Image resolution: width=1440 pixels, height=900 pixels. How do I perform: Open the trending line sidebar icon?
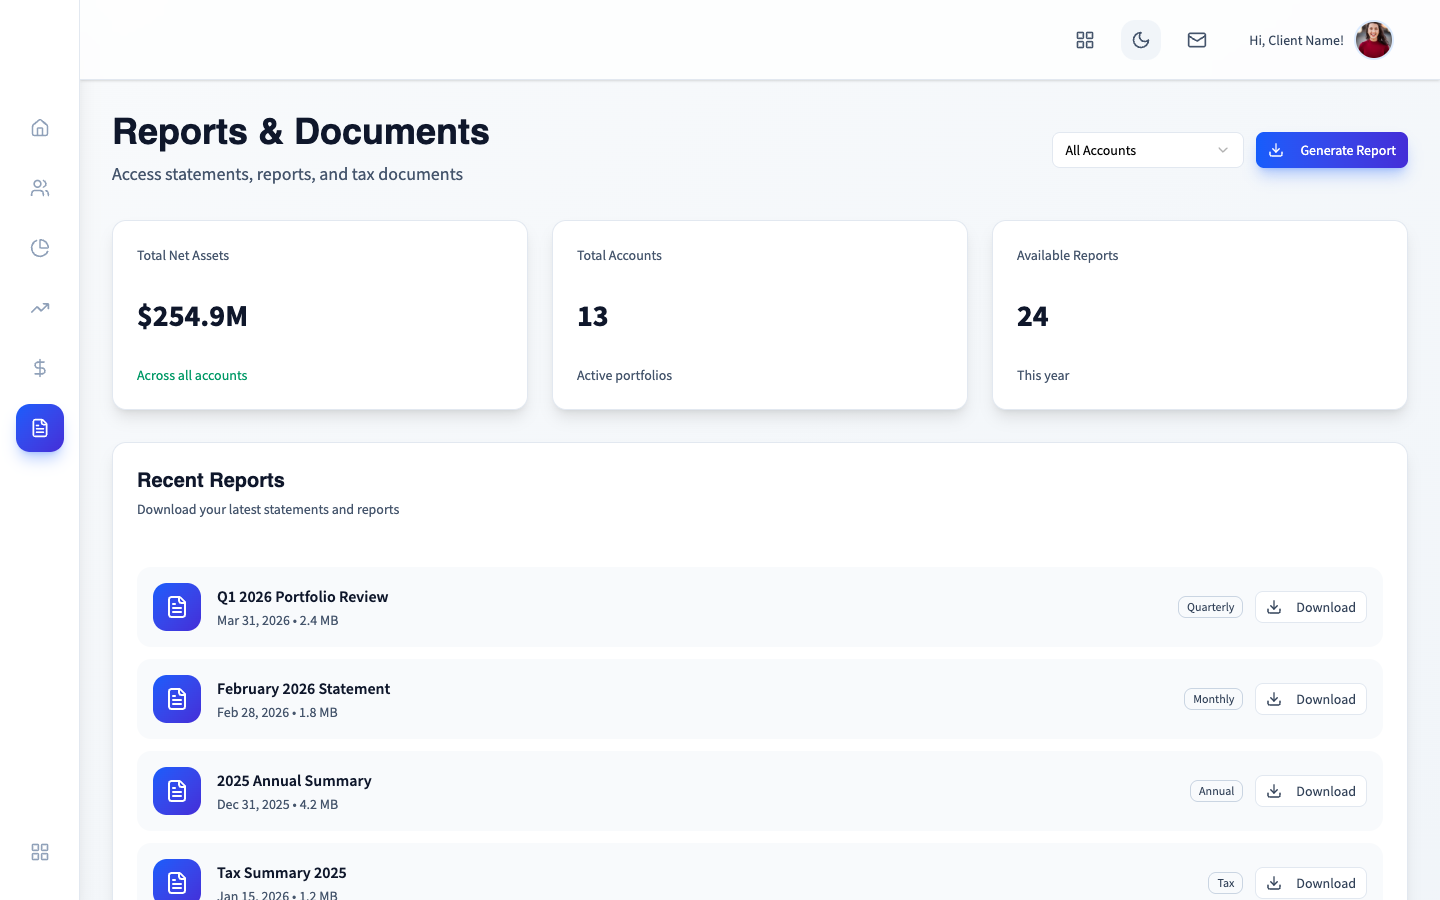[x=40, y=308]
